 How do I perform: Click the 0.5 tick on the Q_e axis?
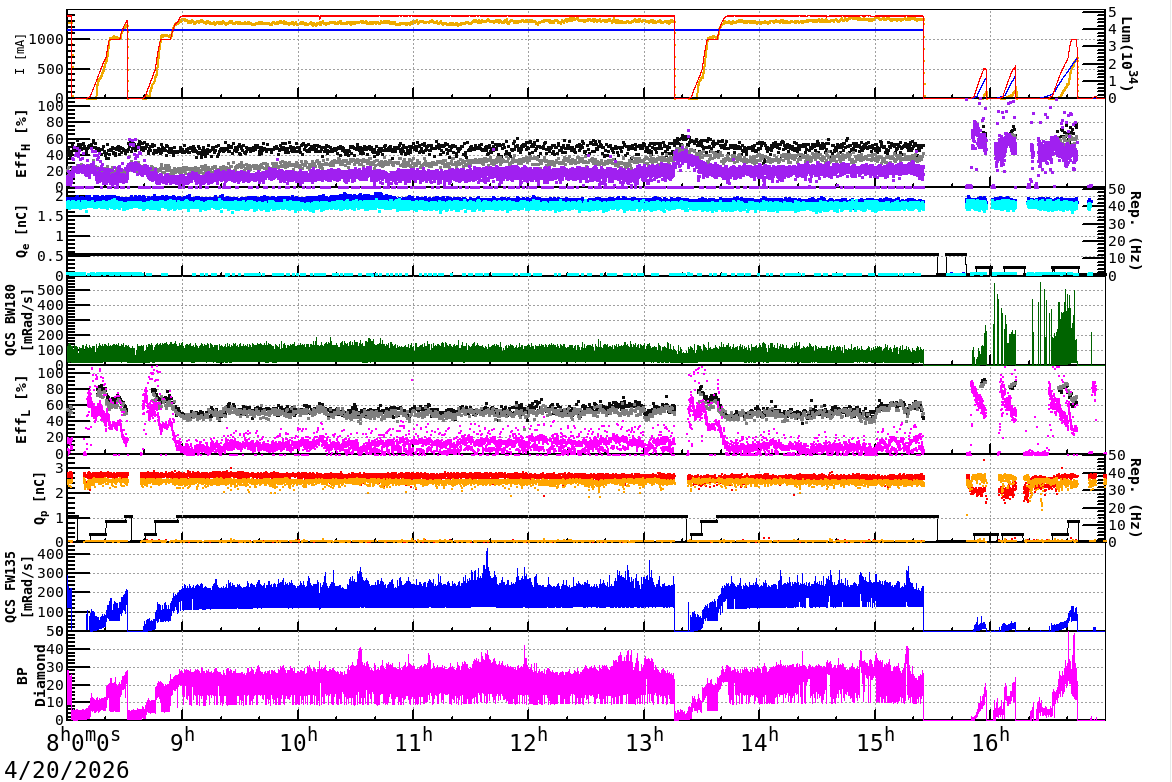click(52, 256)
